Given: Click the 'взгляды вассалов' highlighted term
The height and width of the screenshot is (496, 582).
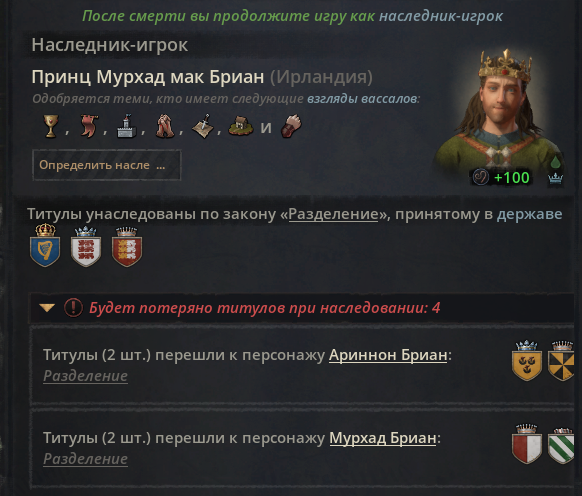Looking at the screenshot, I should [x=362, y=99].
